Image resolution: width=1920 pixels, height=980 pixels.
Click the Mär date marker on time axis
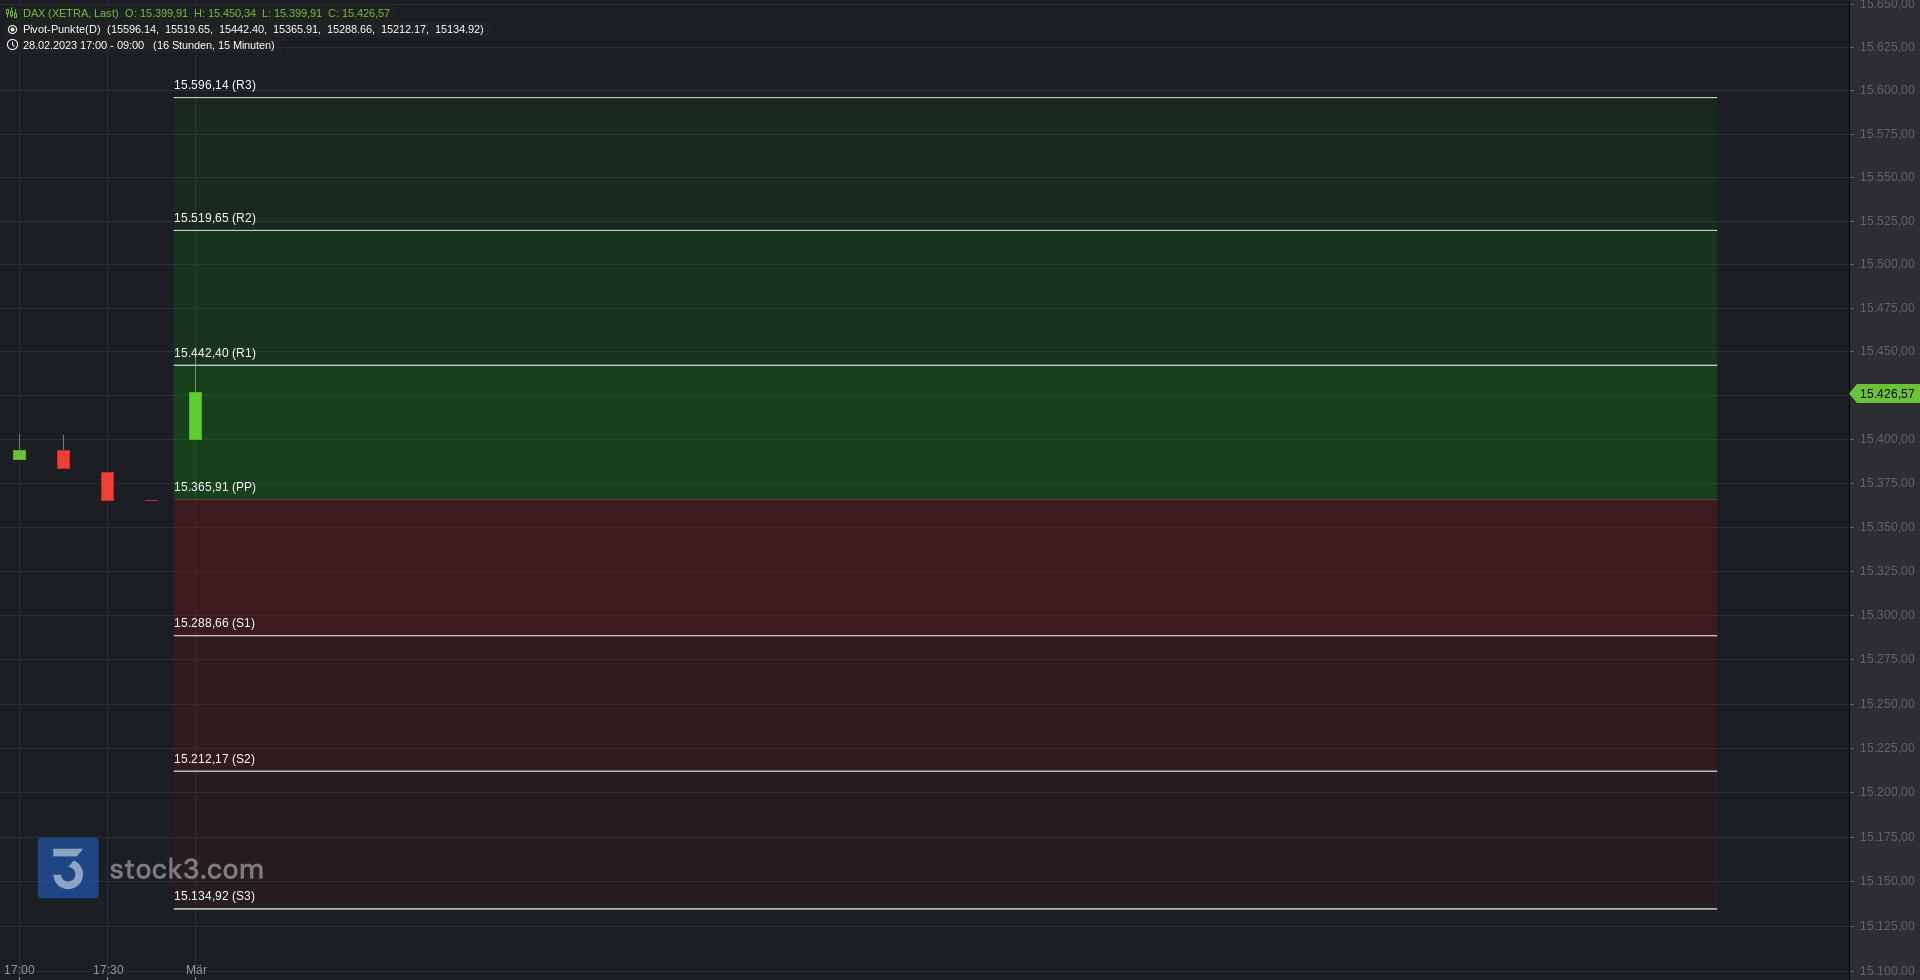point(196,970)
